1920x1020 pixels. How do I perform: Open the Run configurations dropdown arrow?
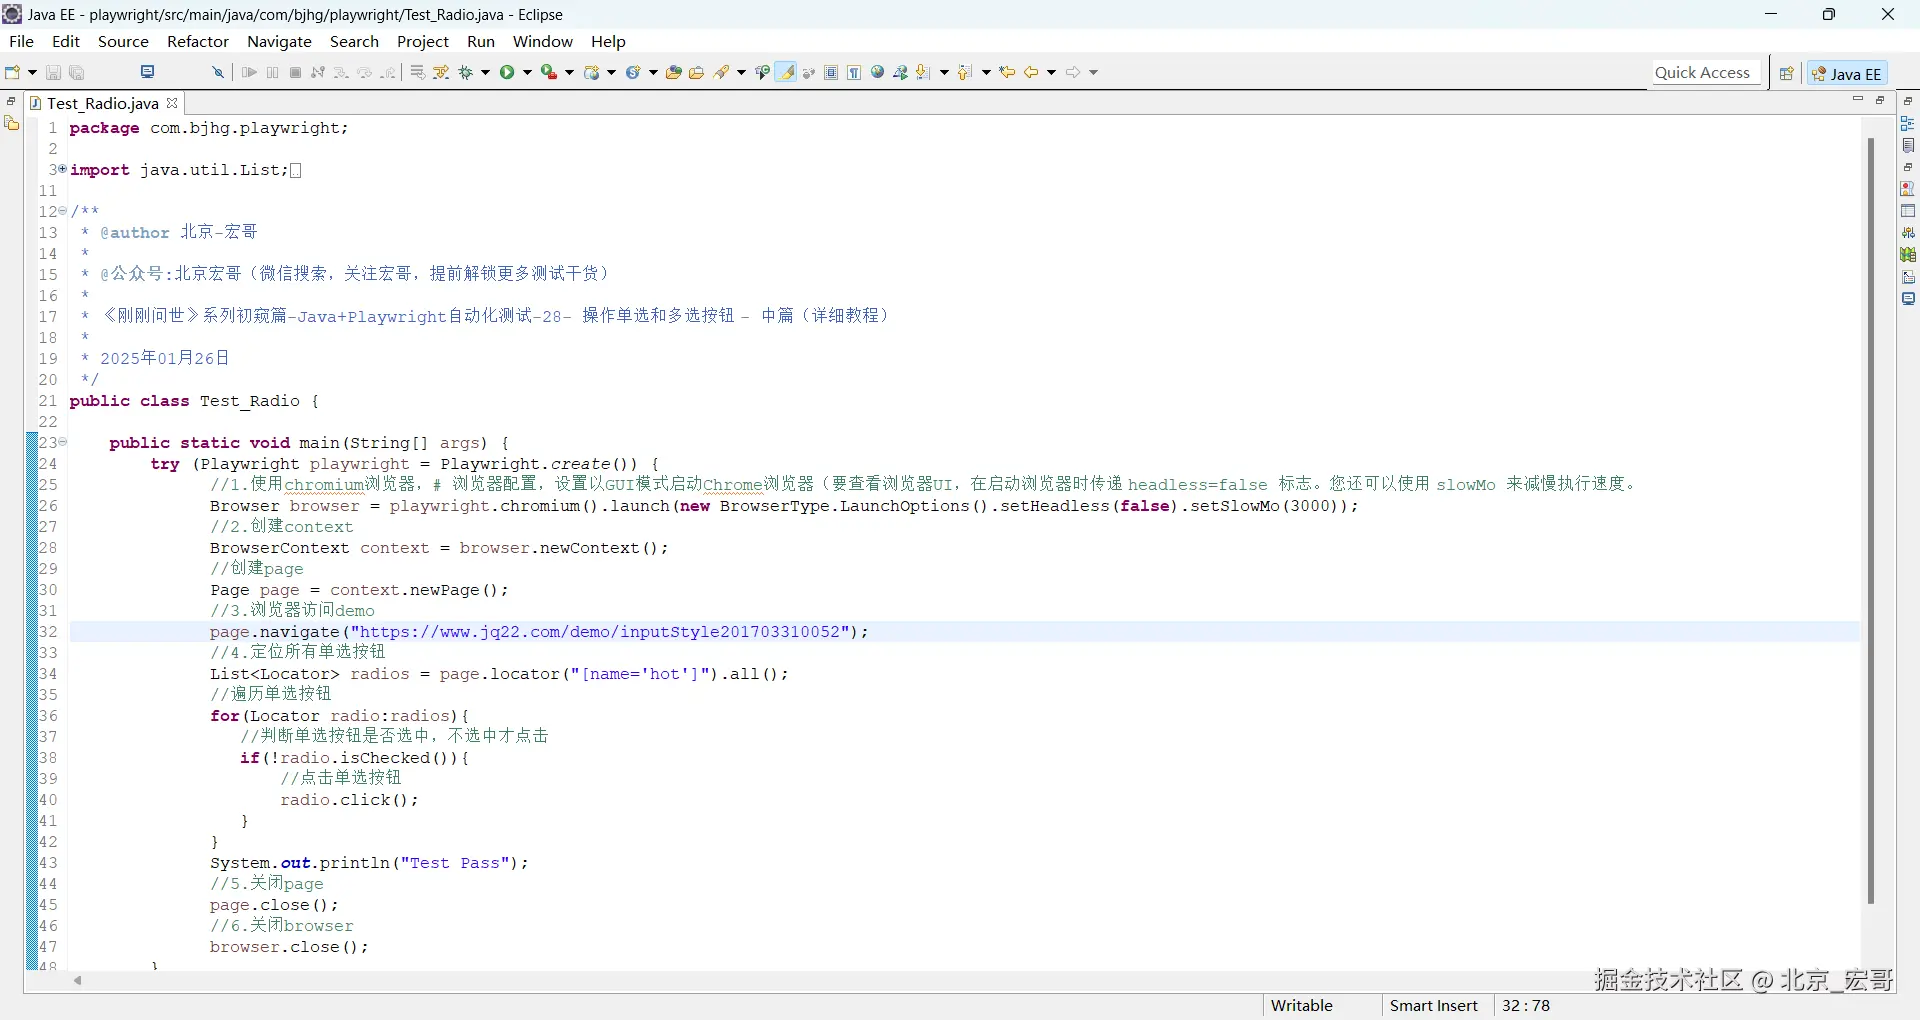527,72
